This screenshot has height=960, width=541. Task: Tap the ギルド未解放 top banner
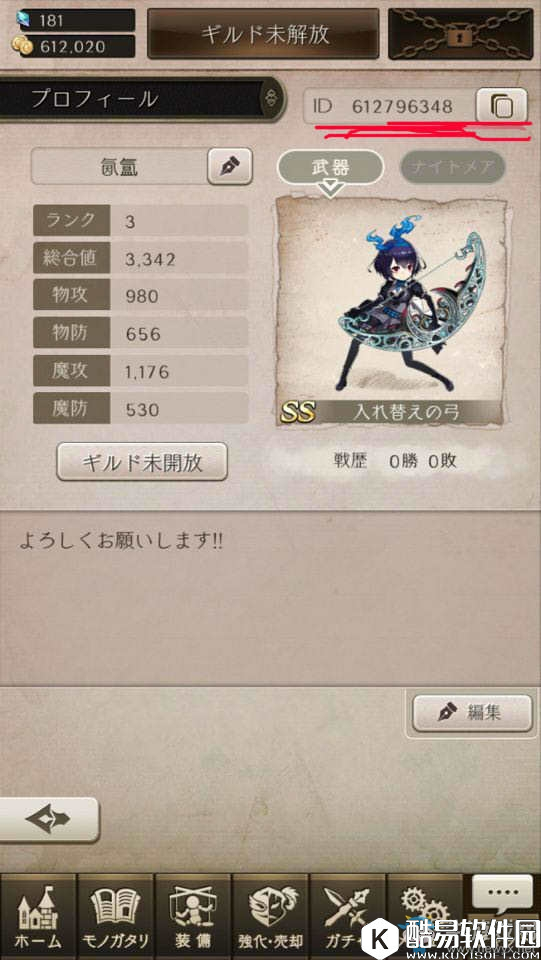coord(266,34)
